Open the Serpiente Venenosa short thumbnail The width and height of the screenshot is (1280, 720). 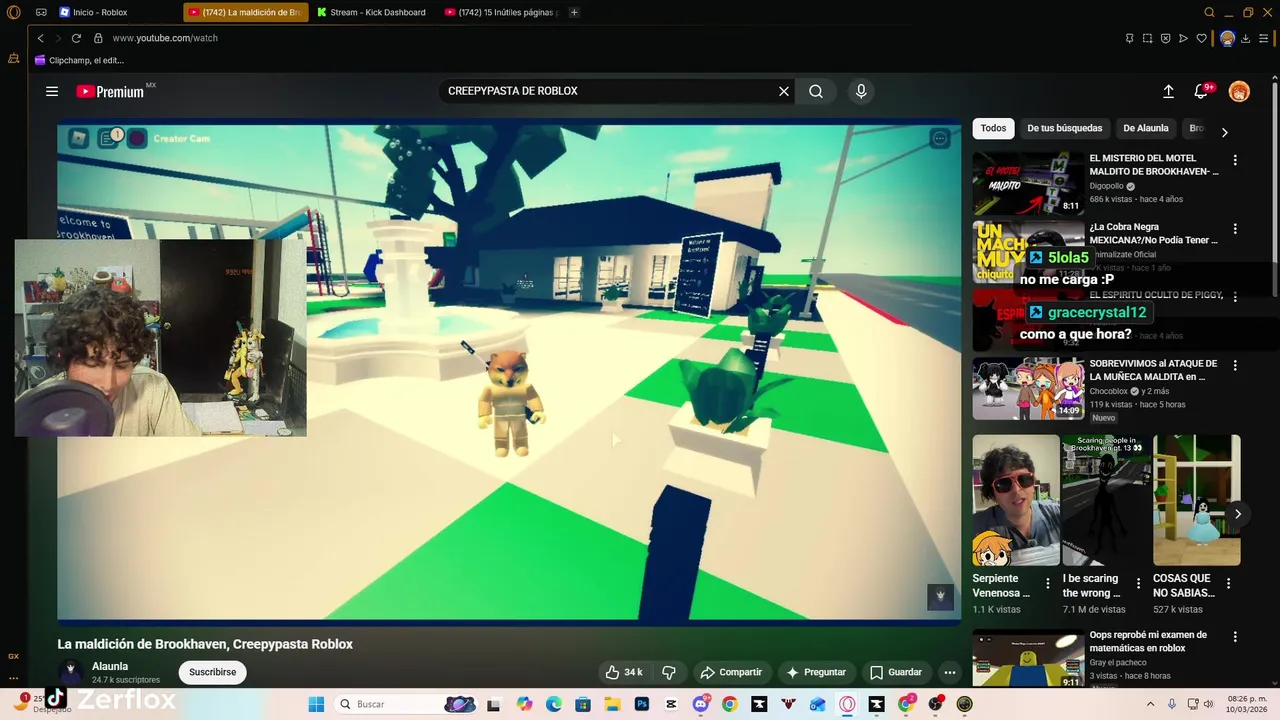[x=1016, y=500]
